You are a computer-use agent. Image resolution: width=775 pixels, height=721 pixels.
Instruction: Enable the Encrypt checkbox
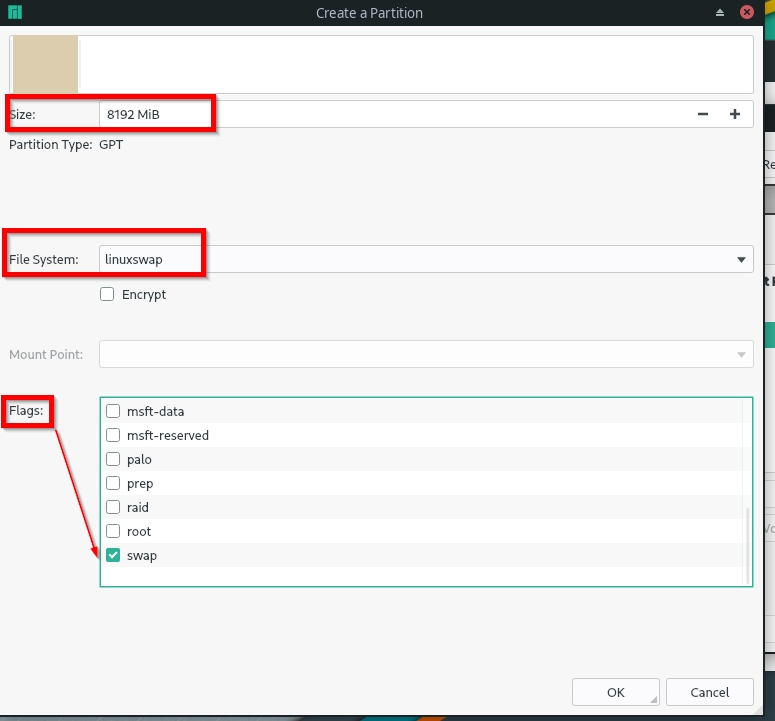click(x=107, y=295)
